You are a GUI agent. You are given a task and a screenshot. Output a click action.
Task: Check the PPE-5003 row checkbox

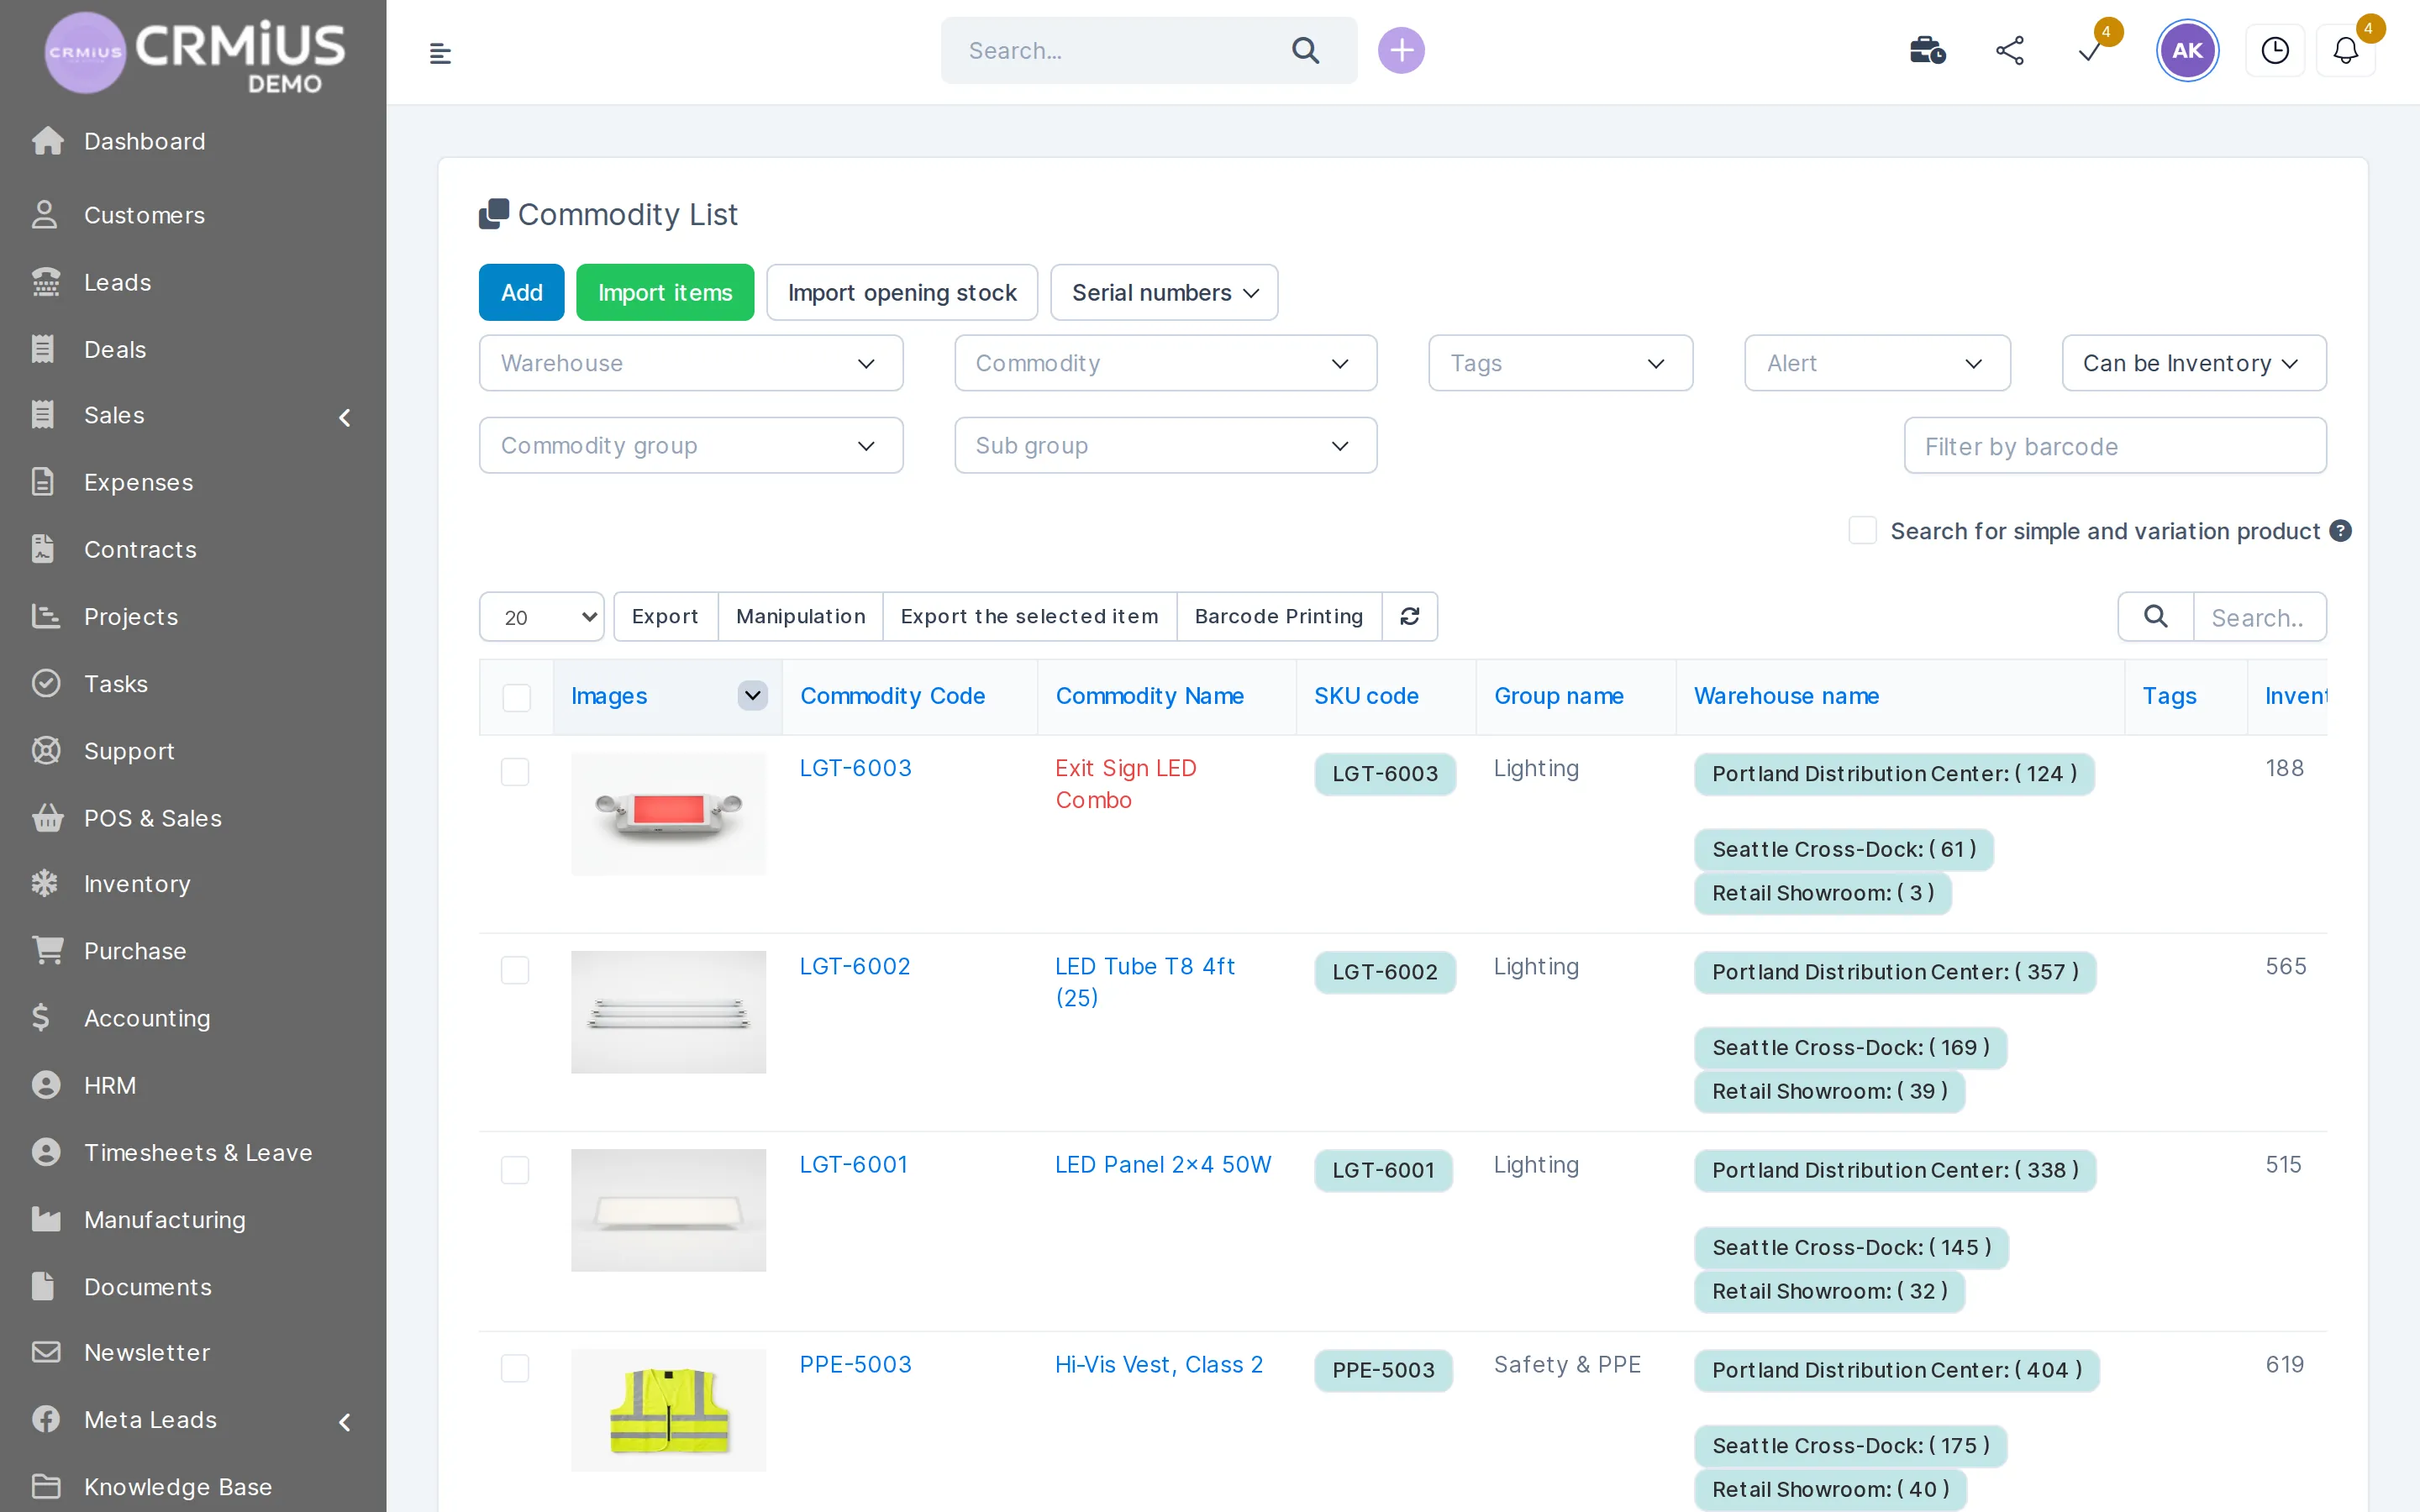click(515, 1367)
